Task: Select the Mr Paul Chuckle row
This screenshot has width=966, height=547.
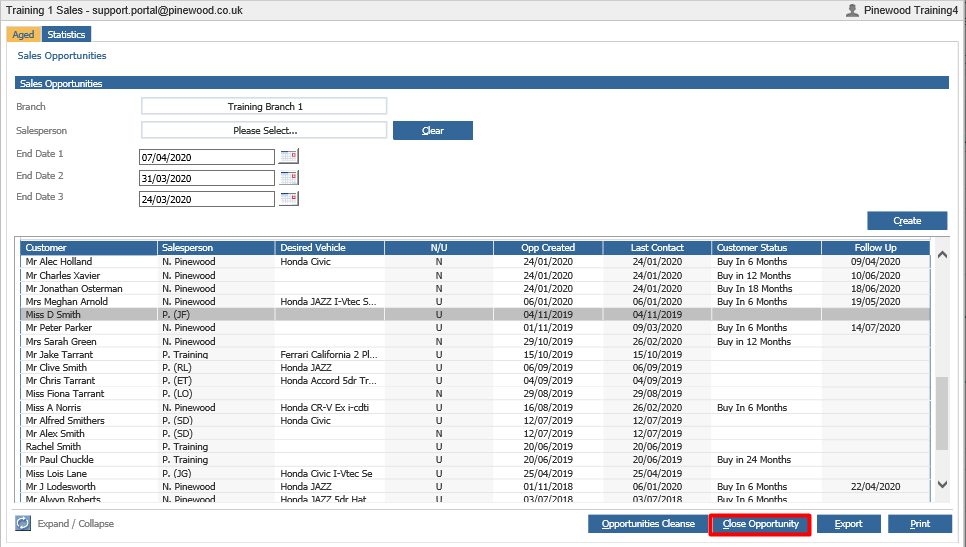Action: (x=475, y=460)
